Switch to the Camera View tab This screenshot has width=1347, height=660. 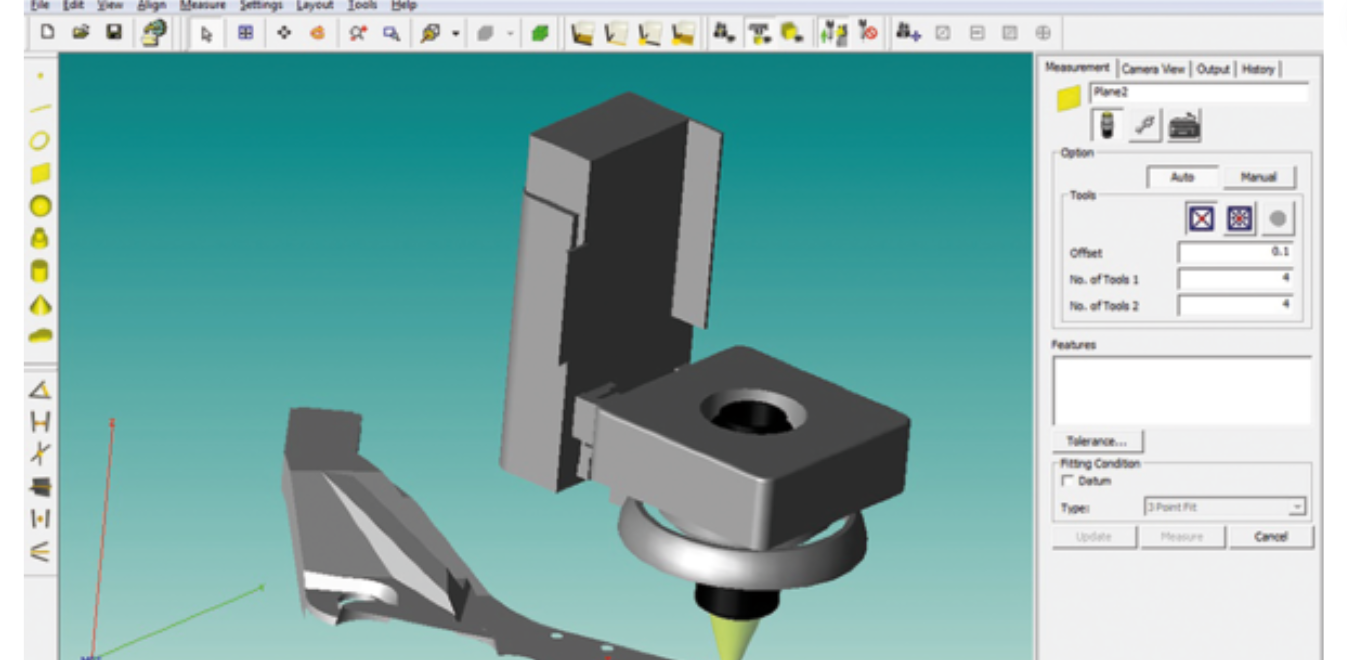1152,69
